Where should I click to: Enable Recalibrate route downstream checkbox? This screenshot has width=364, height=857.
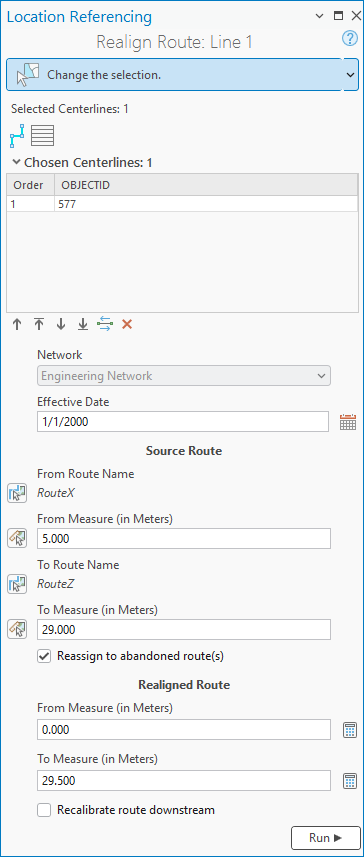44,810
